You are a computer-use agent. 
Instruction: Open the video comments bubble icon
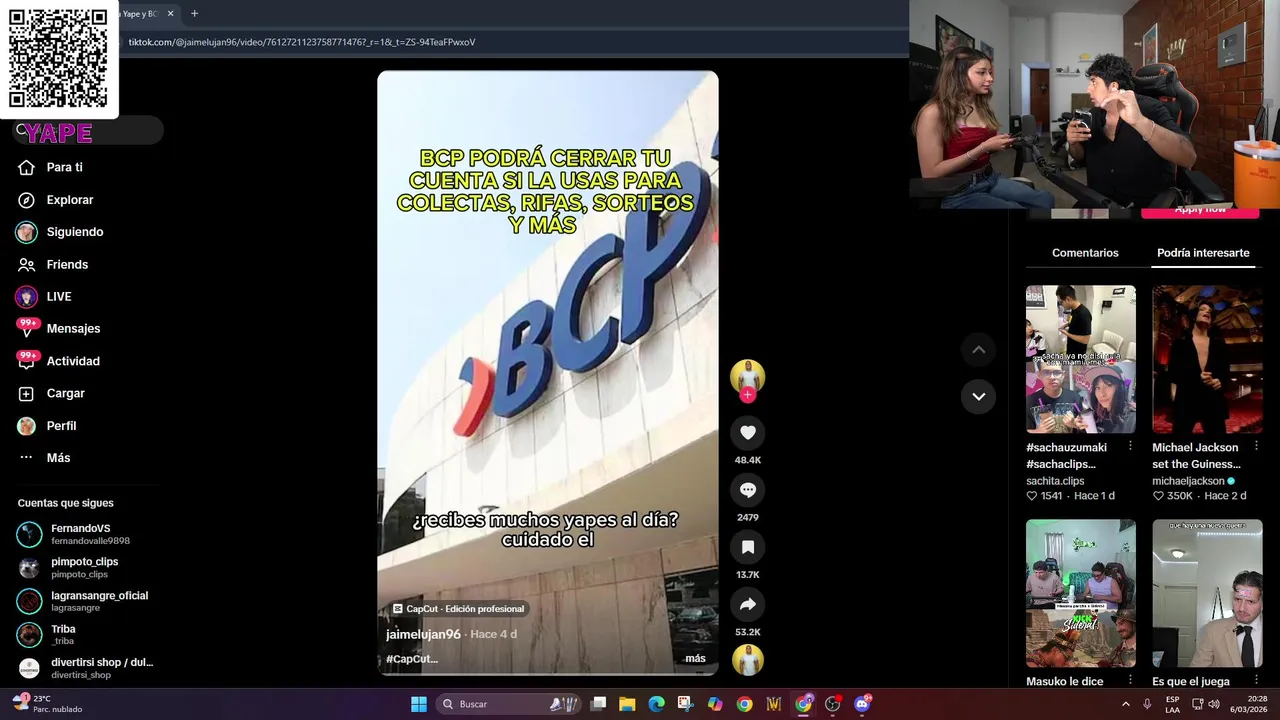tap(747, 489)
